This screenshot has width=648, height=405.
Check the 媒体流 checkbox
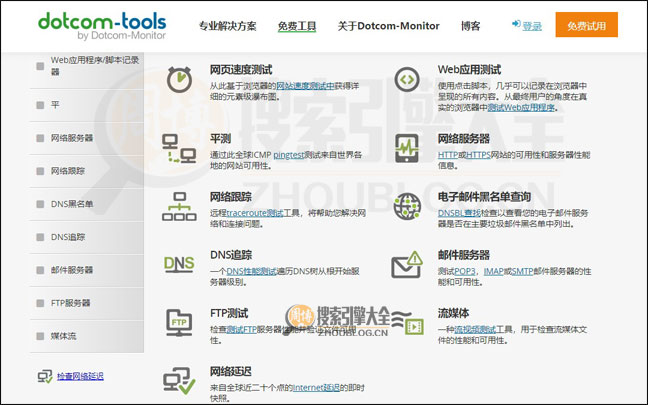click(x=40, y=336)
